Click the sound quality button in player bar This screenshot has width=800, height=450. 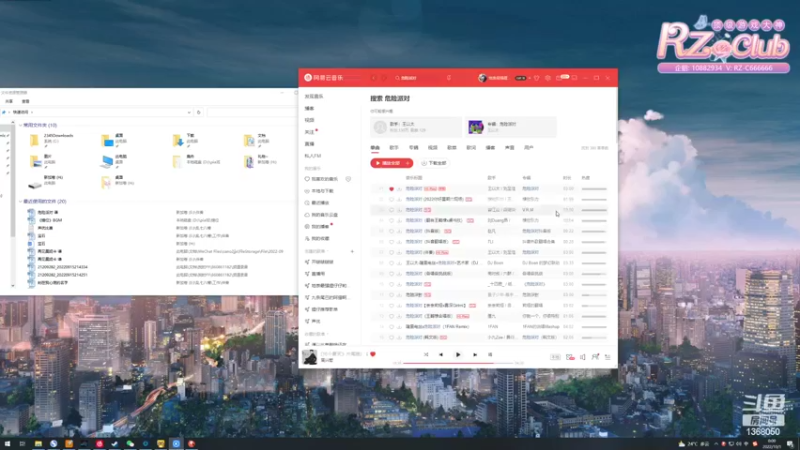[x=555, y=357]
